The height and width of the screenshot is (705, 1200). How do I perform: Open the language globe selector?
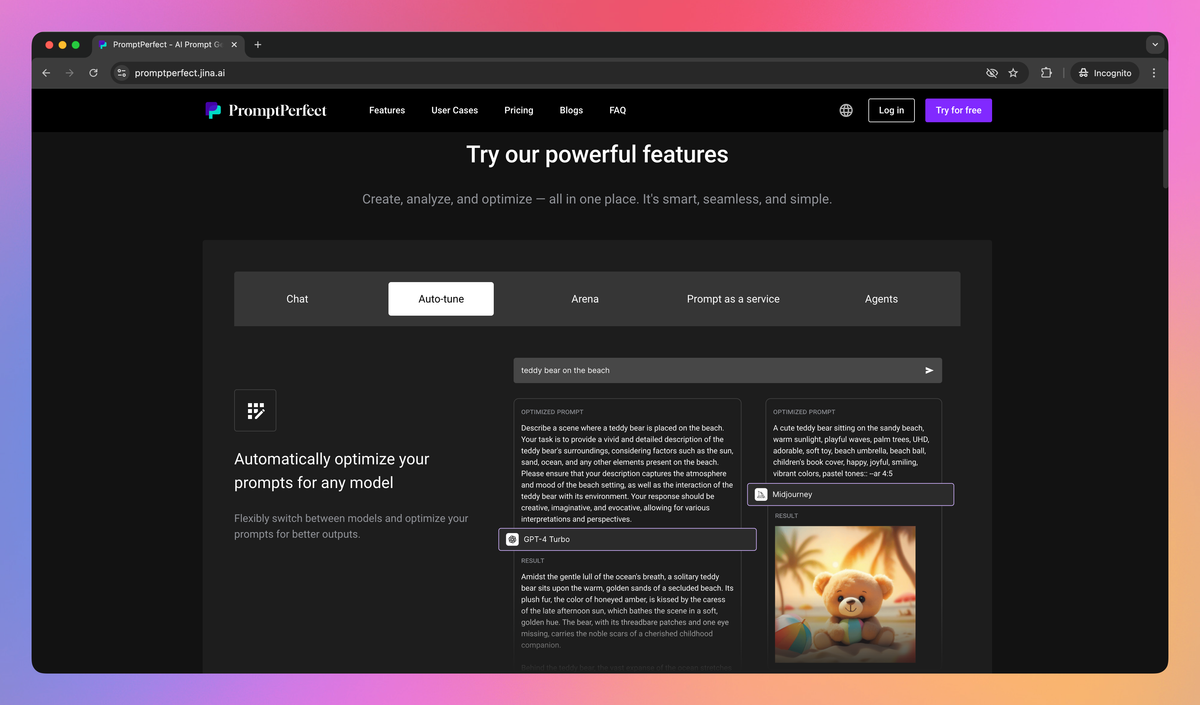846,110
